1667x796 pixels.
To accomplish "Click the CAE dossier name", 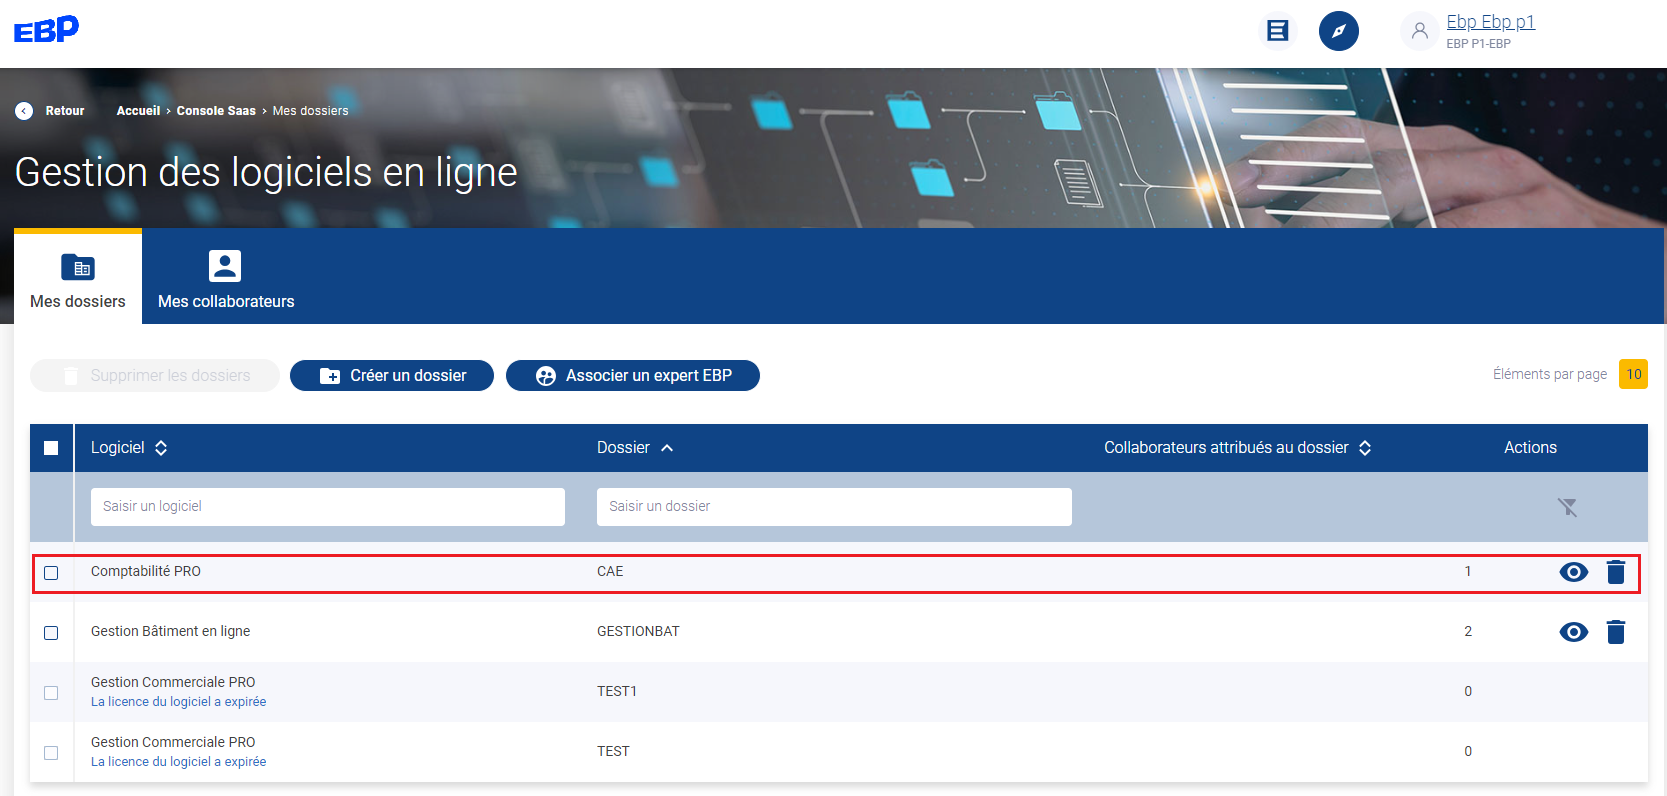I will (x=610, y=571).
